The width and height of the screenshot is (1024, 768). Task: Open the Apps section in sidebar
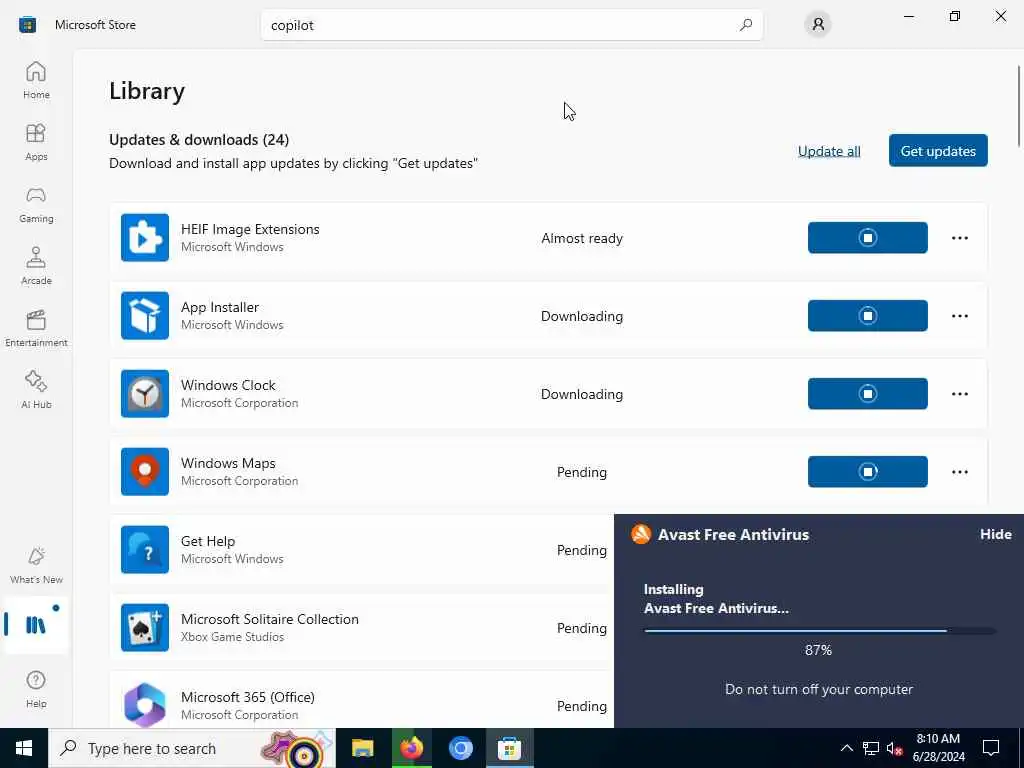point(36,142)
